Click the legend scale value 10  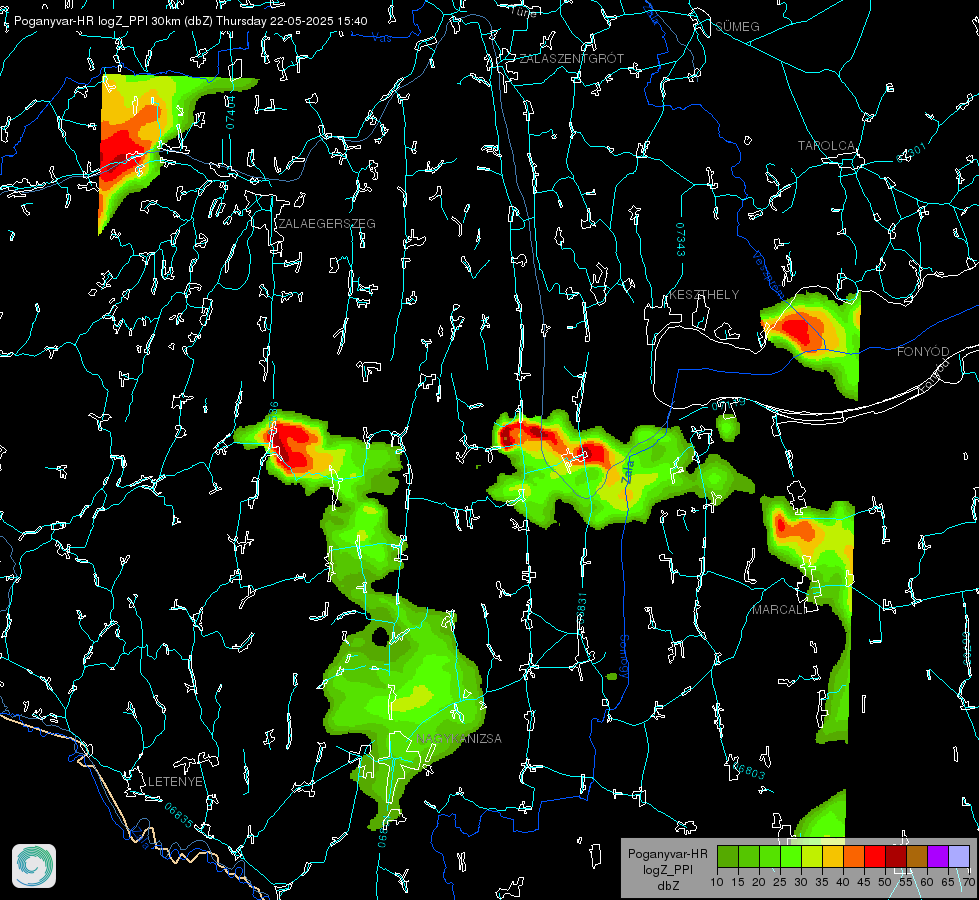click(717, 883)
